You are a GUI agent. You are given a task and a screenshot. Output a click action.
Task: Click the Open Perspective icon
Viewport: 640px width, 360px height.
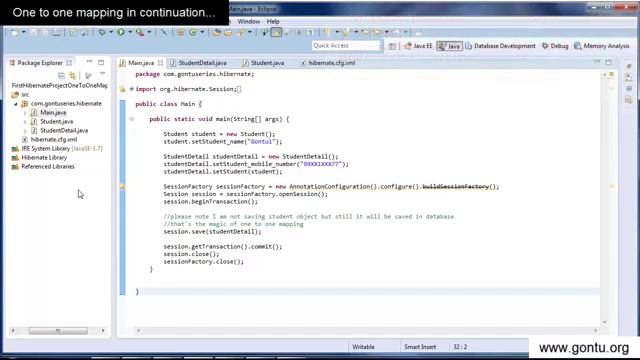click(392, 46)
